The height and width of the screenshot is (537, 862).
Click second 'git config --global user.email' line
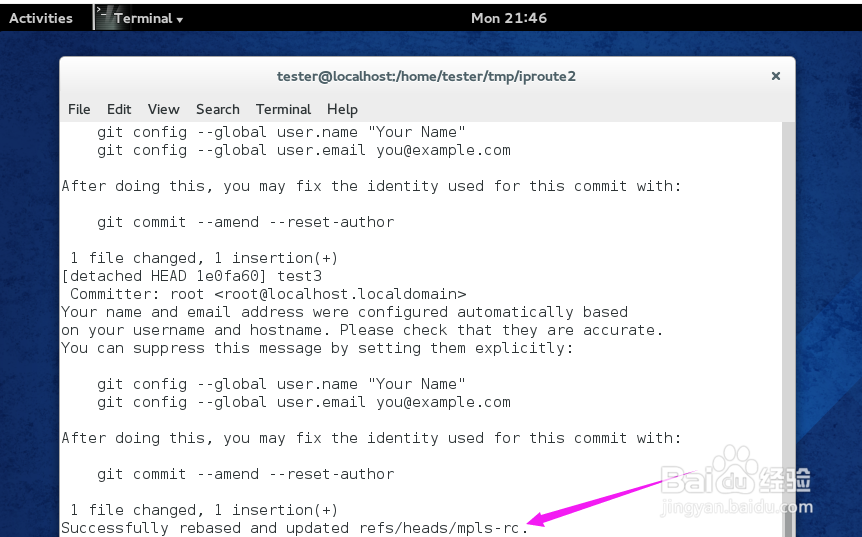click(x=304, y=402)
